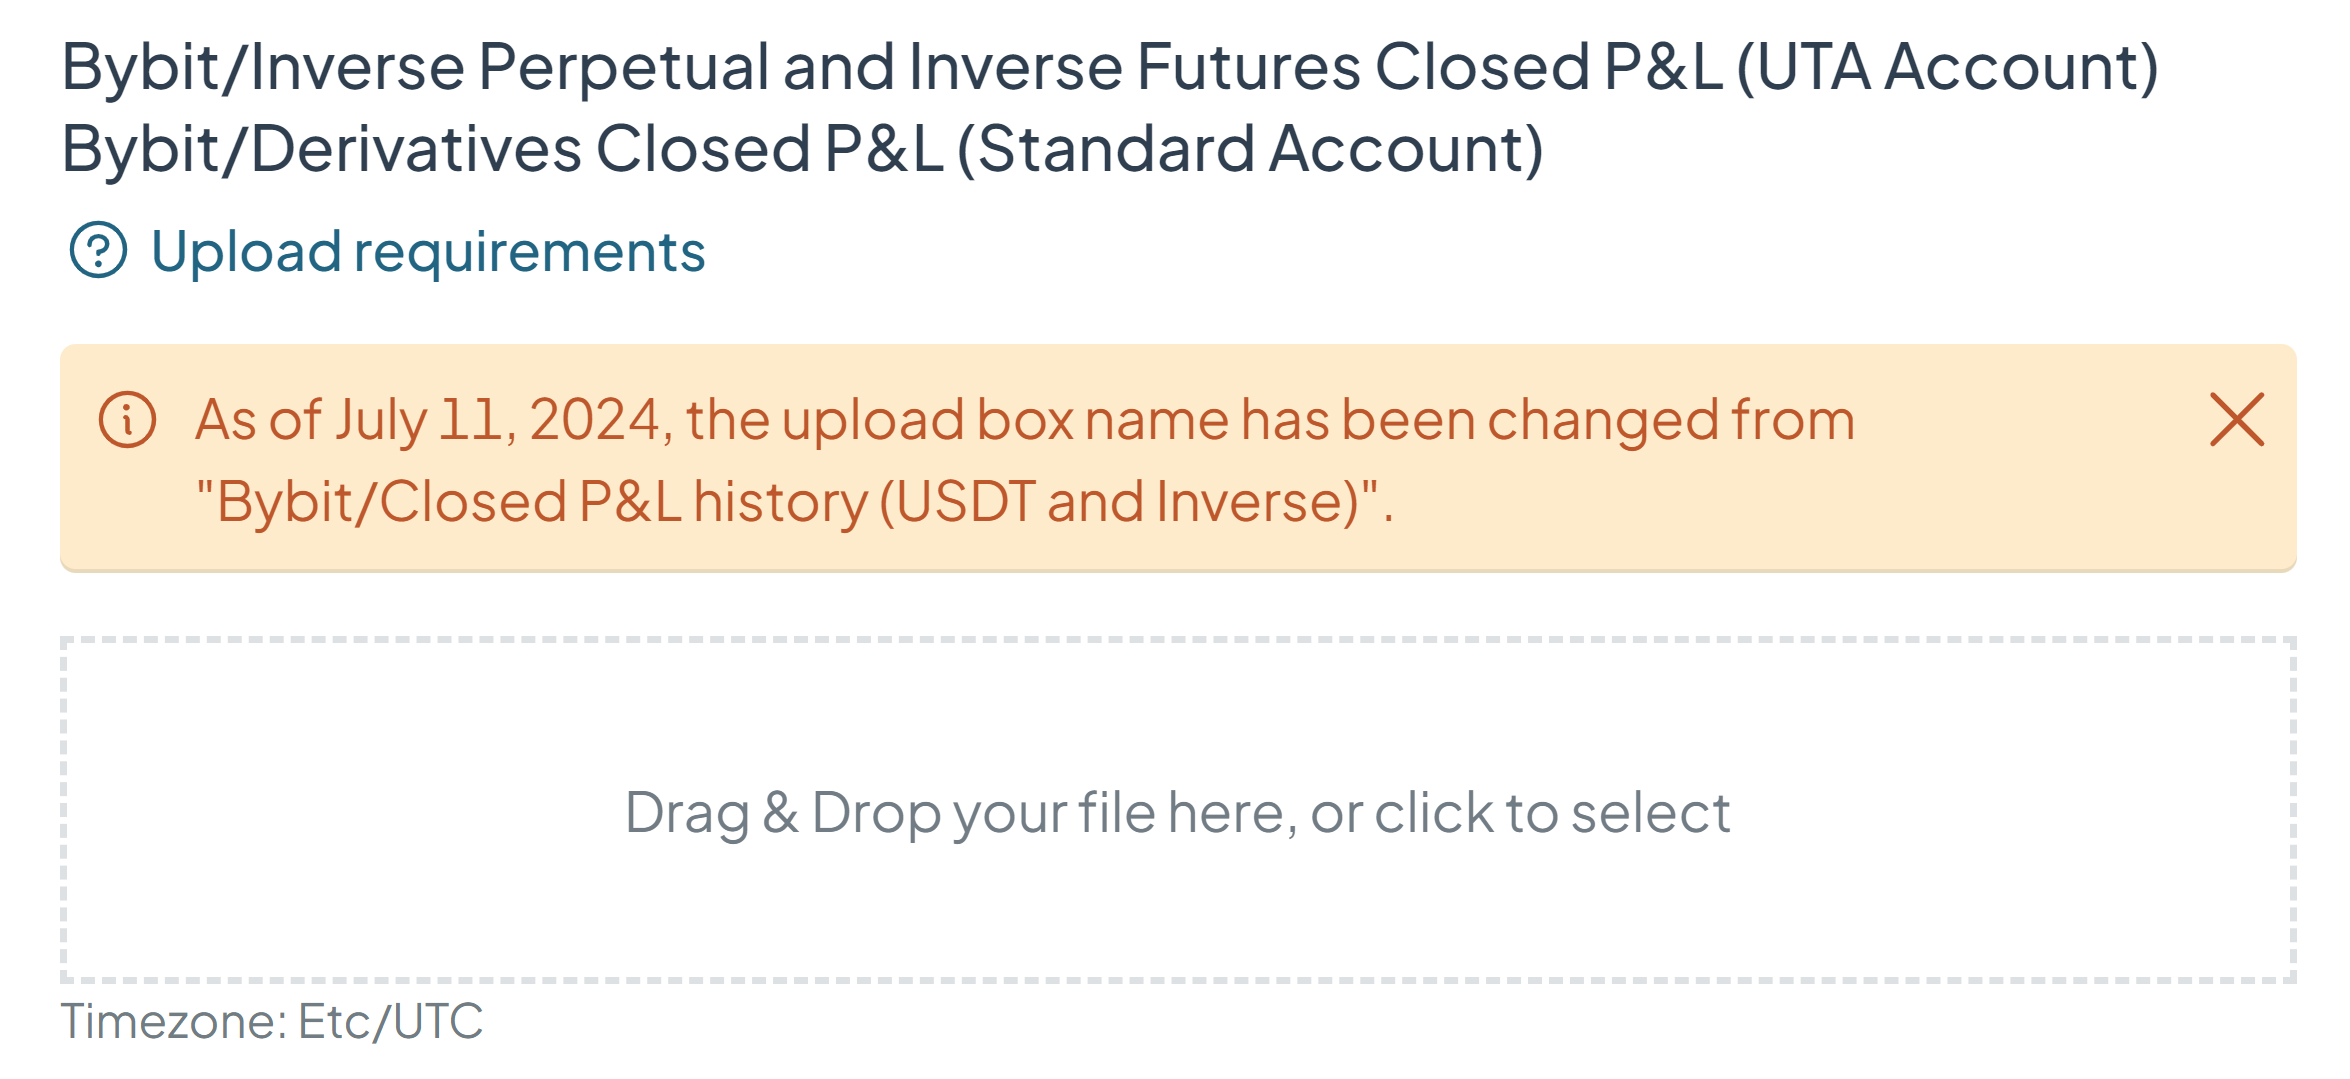The height and width of the screenshot is (1079, 2350).
Task: Click the word "Timezone:" below the upload box
Action: pyautogui.click(x=174, y=1021)
